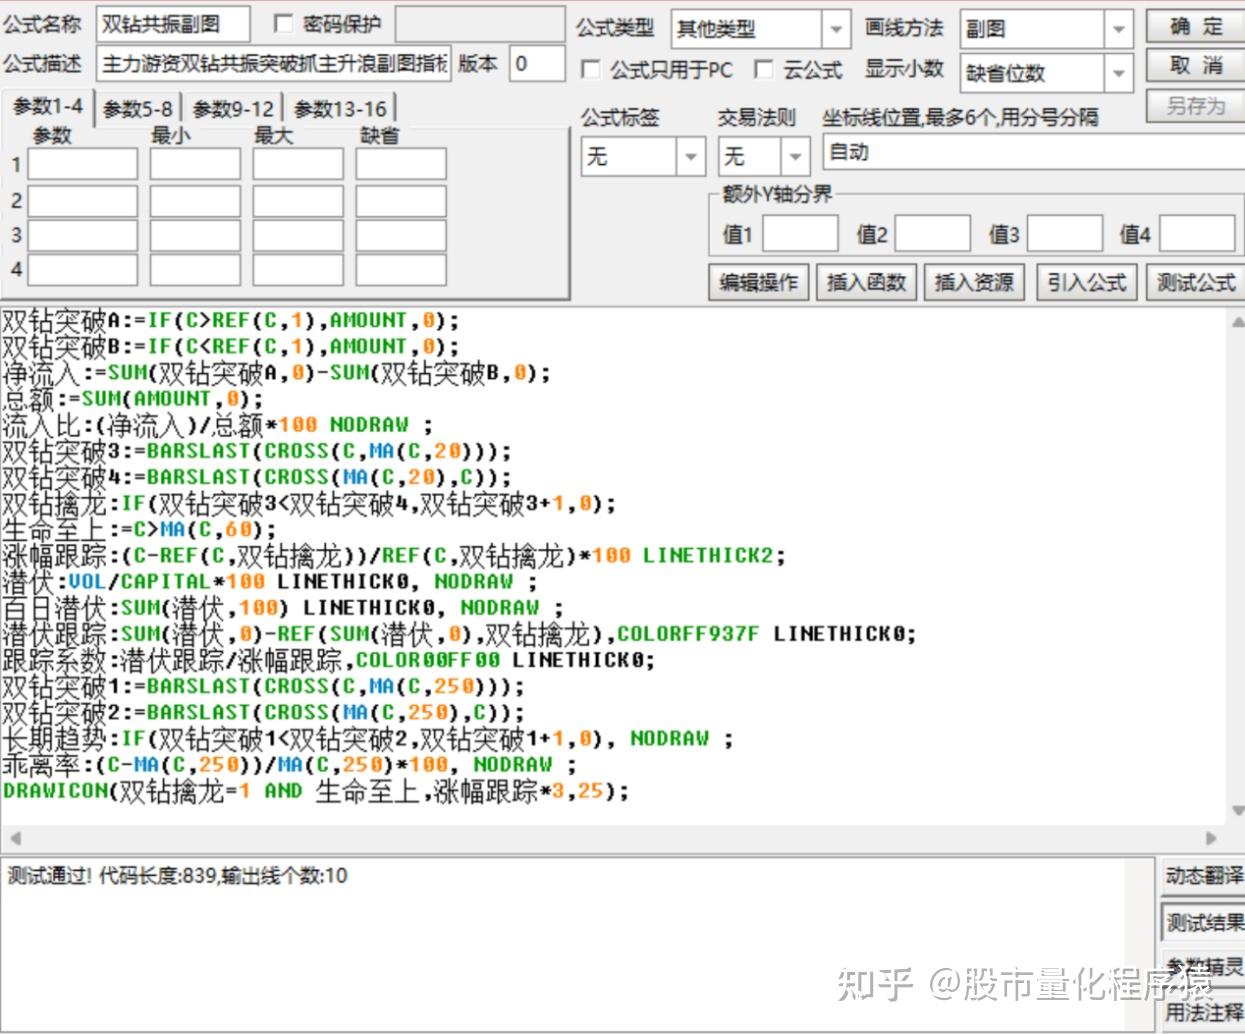Click the code editor scroll-up arrow
The image size is (1245, 1034).
(1236, 321)
